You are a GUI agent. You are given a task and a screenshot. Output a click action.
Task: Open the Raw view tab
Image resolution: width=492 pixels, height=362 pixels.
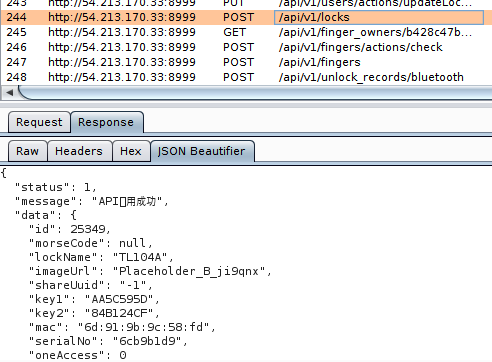[28, 151]
